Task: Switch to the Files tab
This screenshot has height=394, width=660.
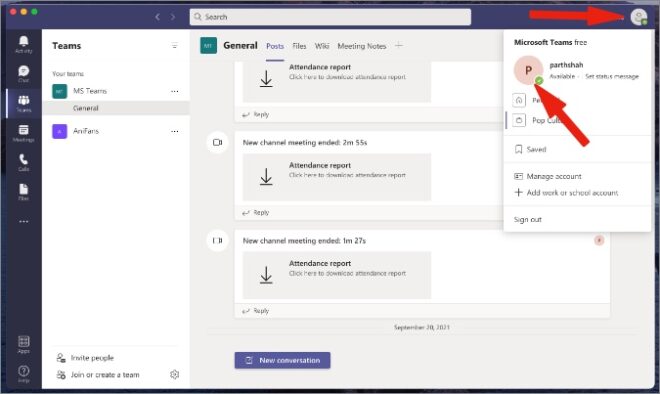Action: click(x=299, y=46)
